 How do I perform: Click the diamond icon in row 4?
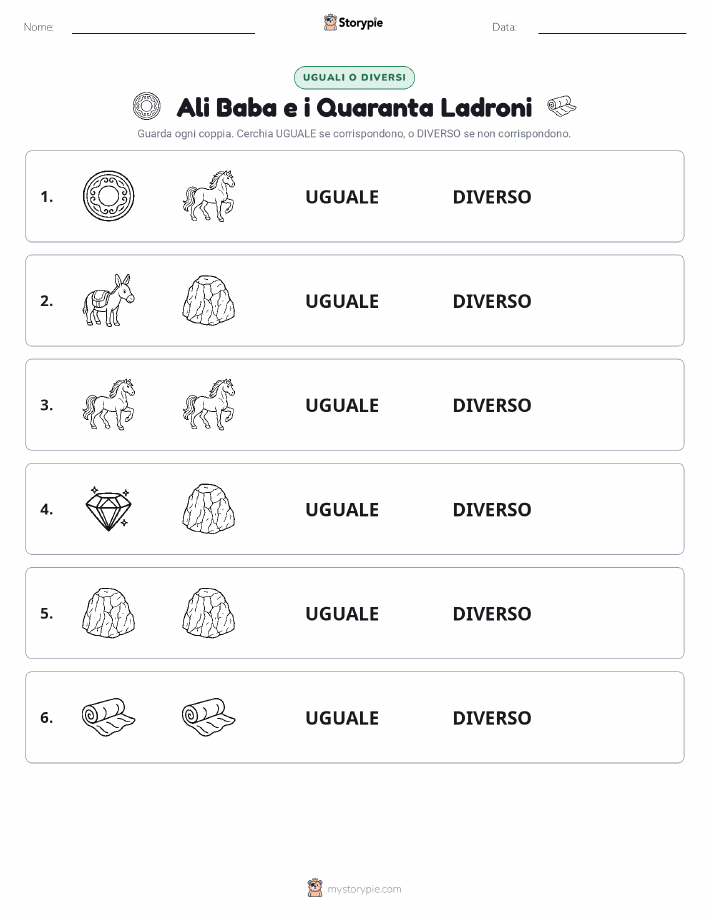[108, 509]
